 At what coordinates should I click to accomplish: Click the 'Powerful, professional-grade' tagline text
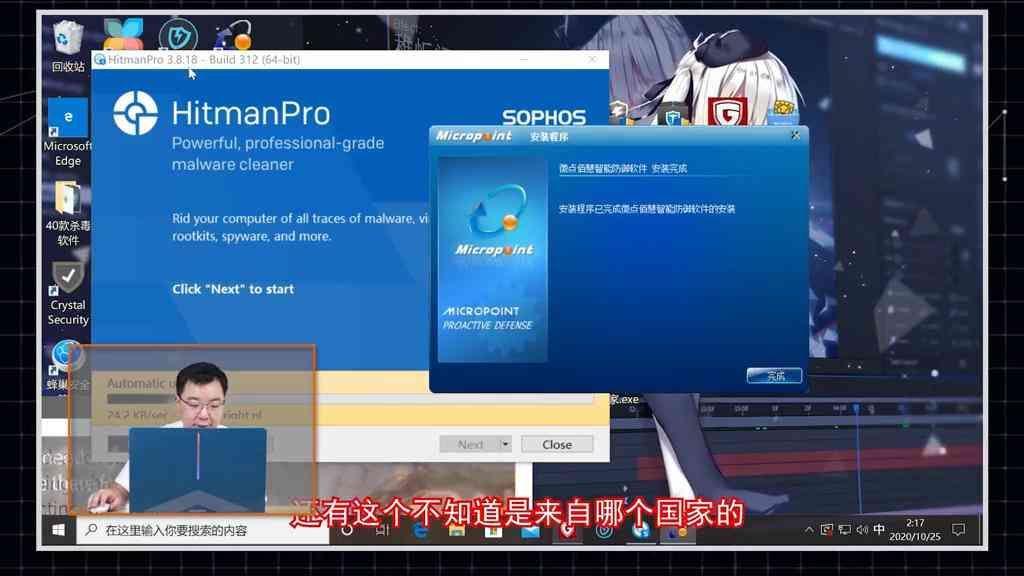pyautogui.click(x=278, y=143)
